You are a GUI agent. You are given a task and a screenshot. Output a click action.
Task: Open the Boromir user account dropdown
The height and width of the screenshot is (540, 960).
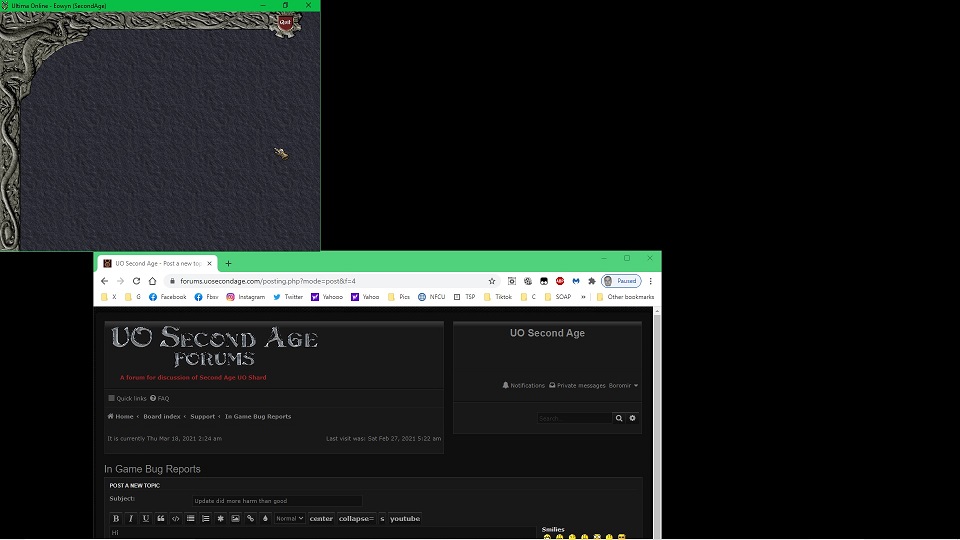tap(622, 385)
